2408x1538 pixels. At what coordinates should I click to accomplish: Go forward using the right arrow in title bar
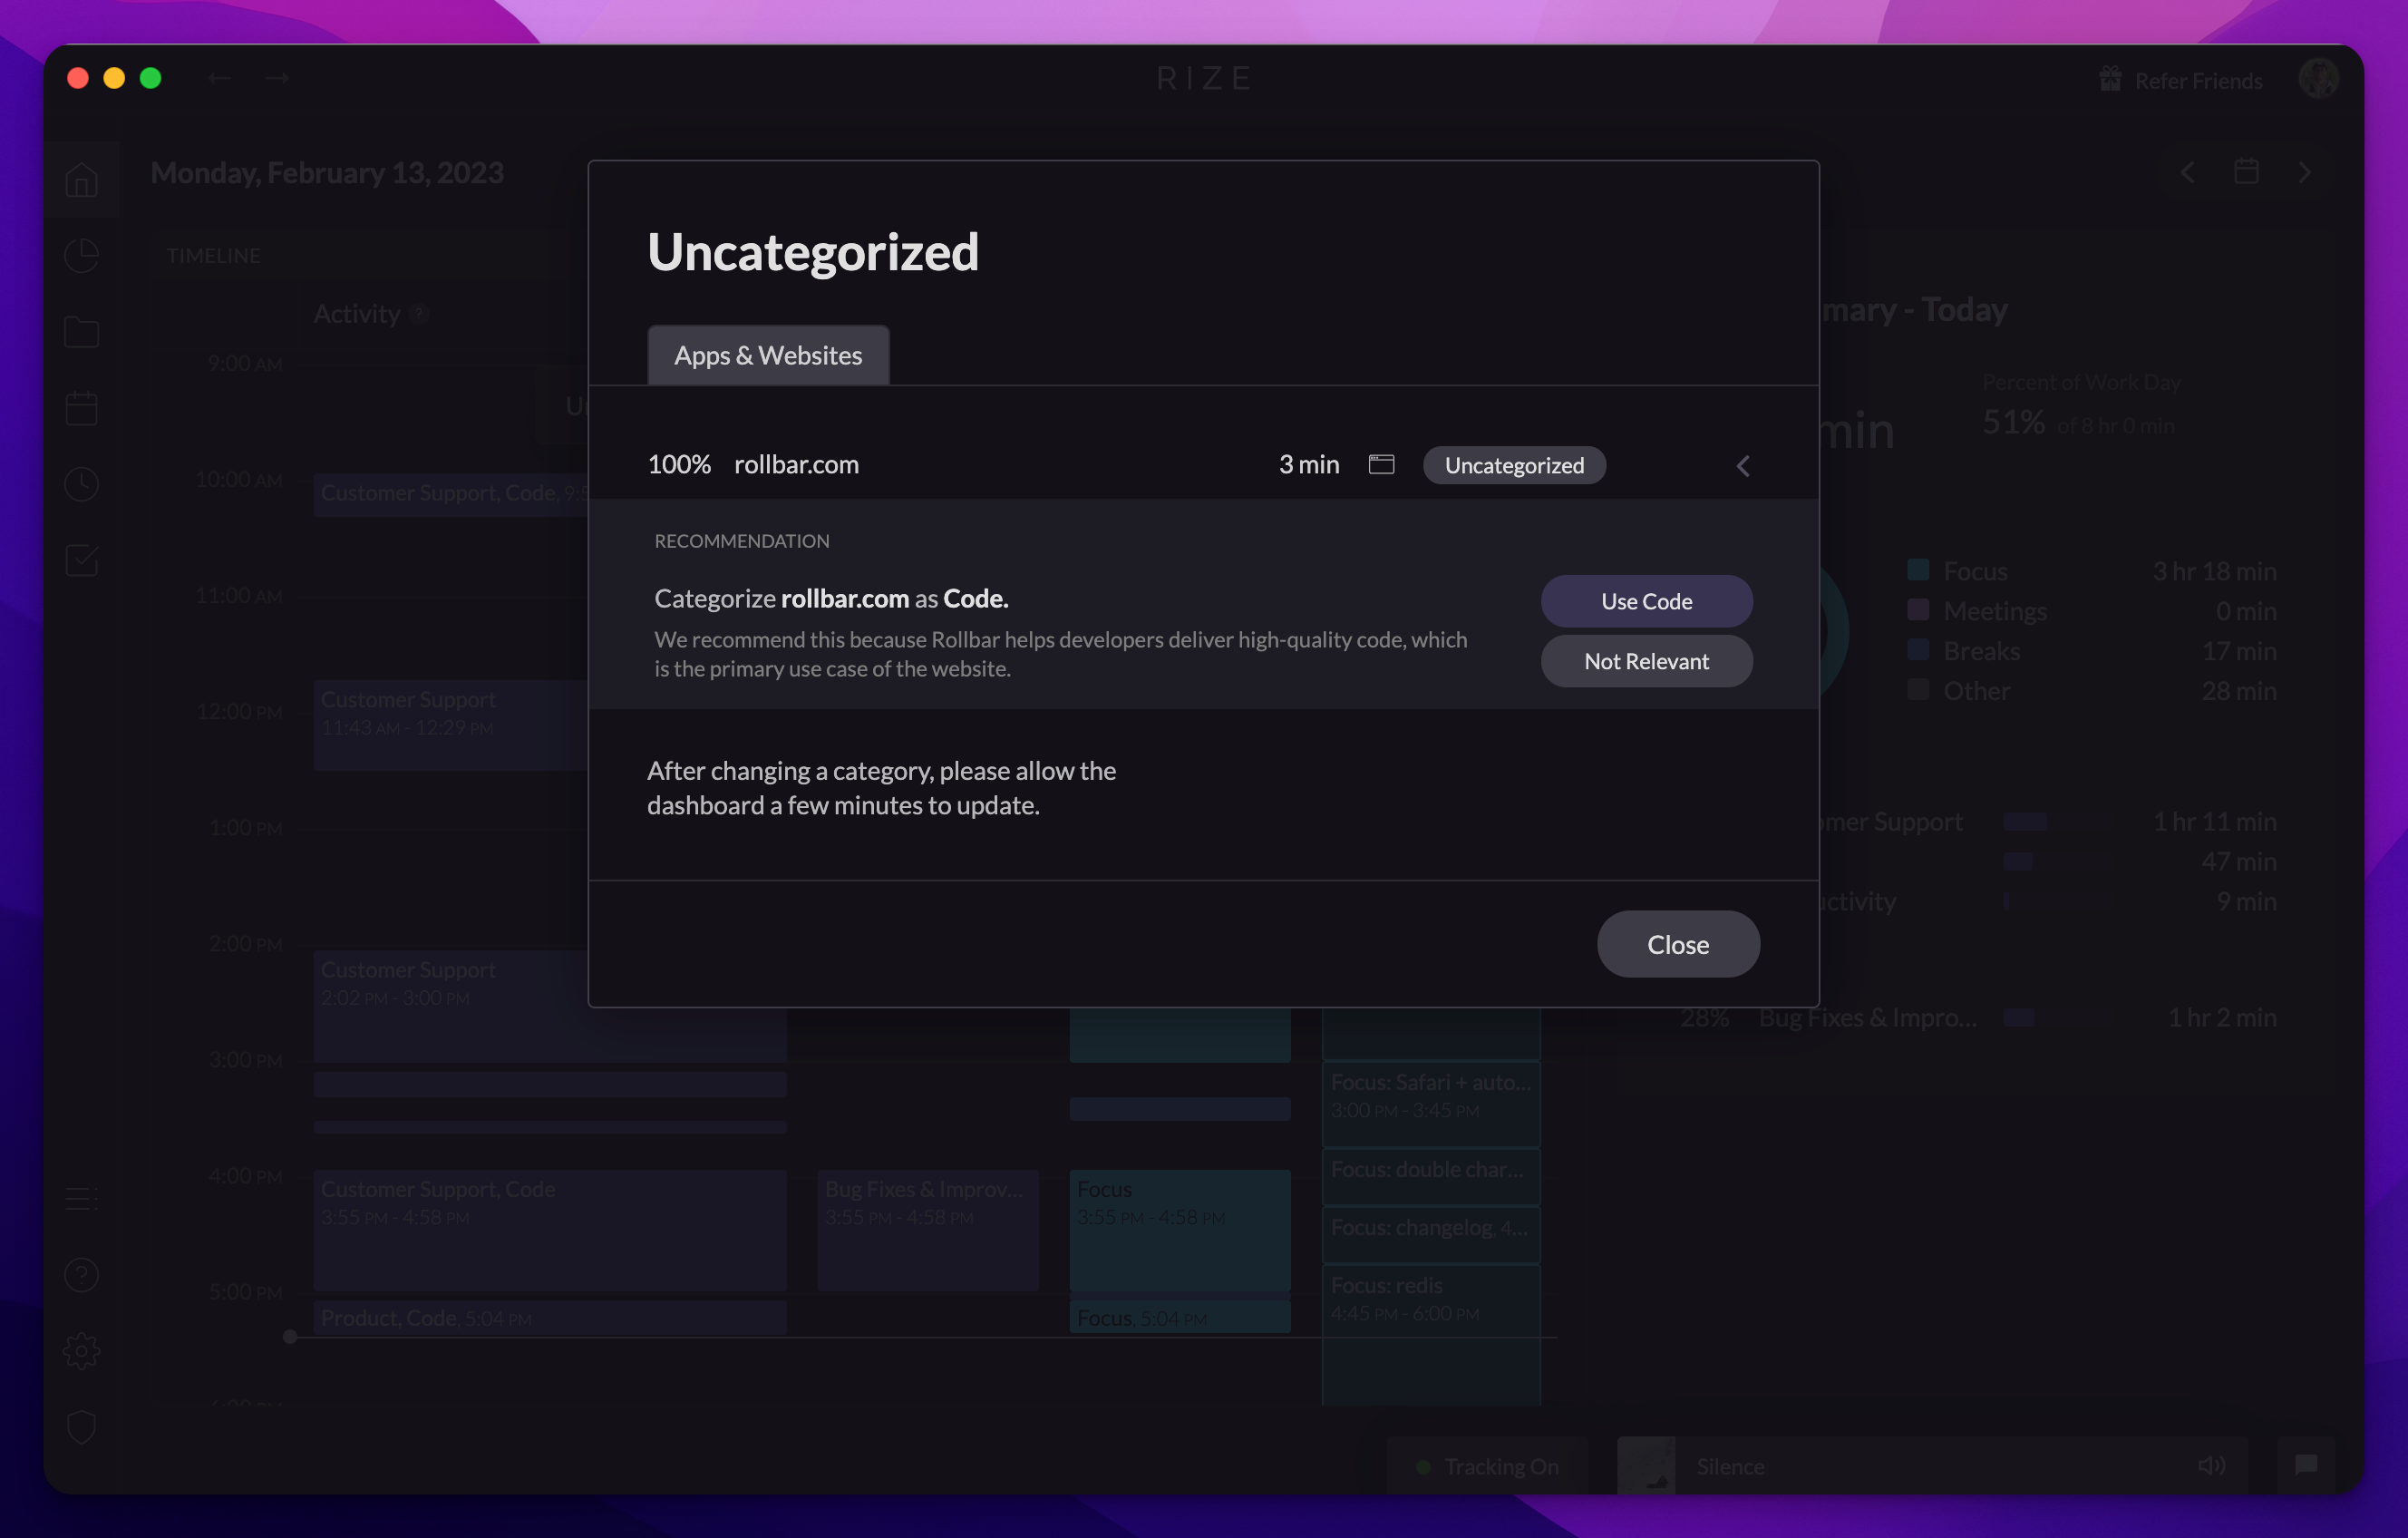click(x=277, y=78)
